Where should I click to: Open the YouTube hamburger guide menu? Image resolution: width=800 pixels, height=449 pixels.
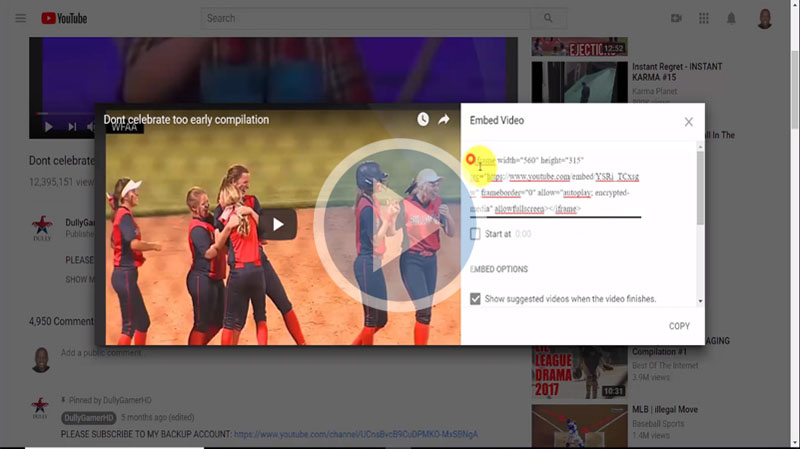pos(20,18)
